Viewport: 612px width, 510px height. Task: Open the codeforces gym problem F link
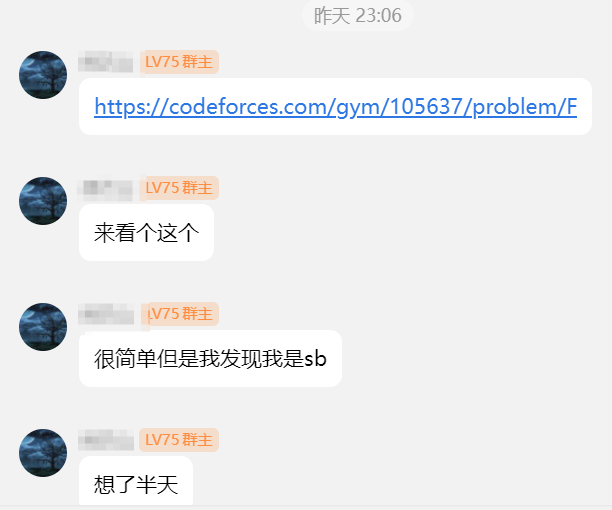click(336, 107)
